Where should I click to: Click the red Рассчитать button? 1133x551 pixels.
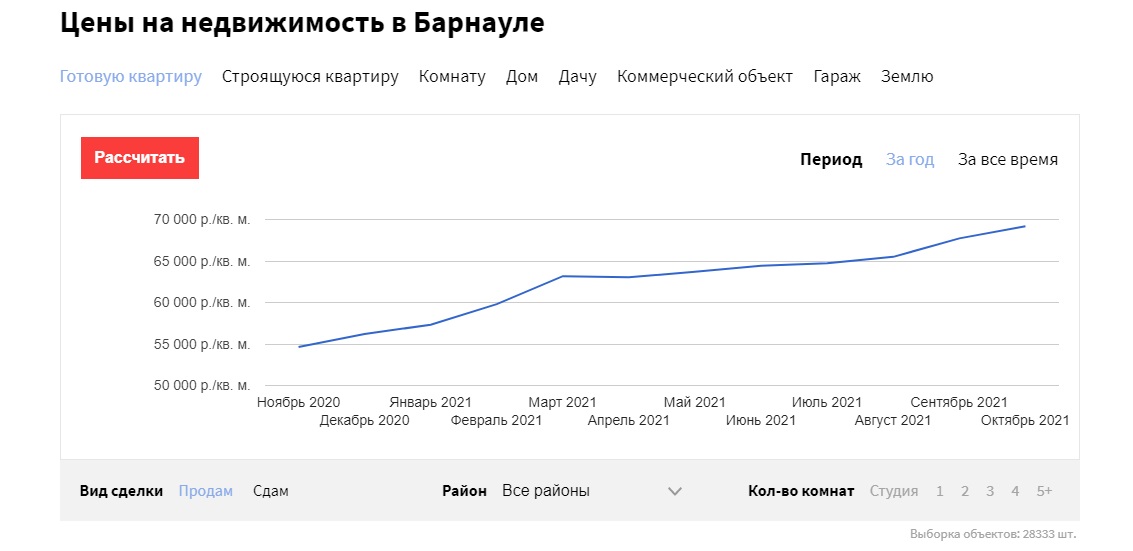click(139, 158)
